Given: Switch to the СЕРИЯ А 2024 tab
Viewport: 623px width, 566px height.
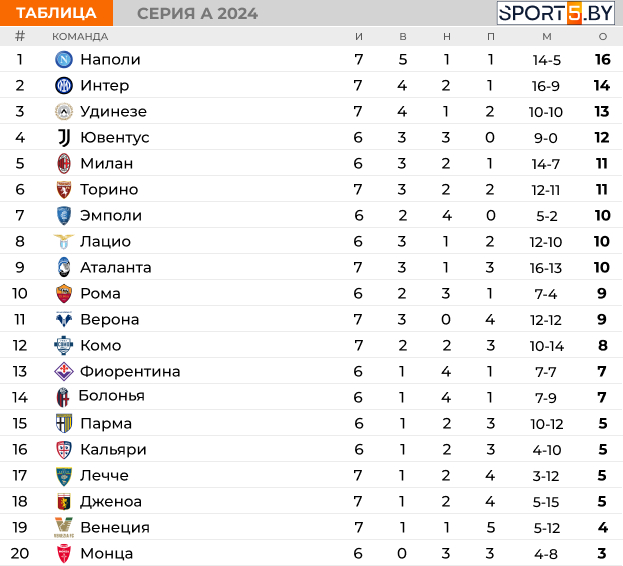Looking at the screenshot, I should pos(197,14).
